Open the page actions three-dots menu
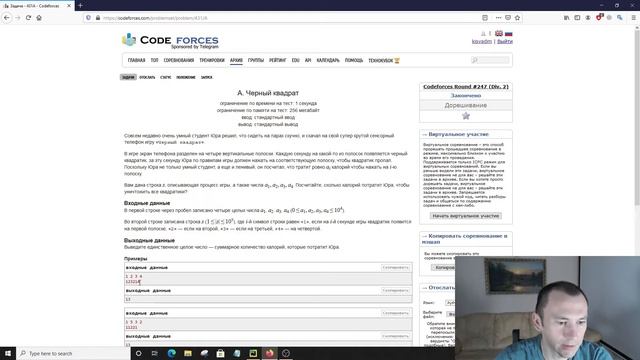 pos(498,18)
